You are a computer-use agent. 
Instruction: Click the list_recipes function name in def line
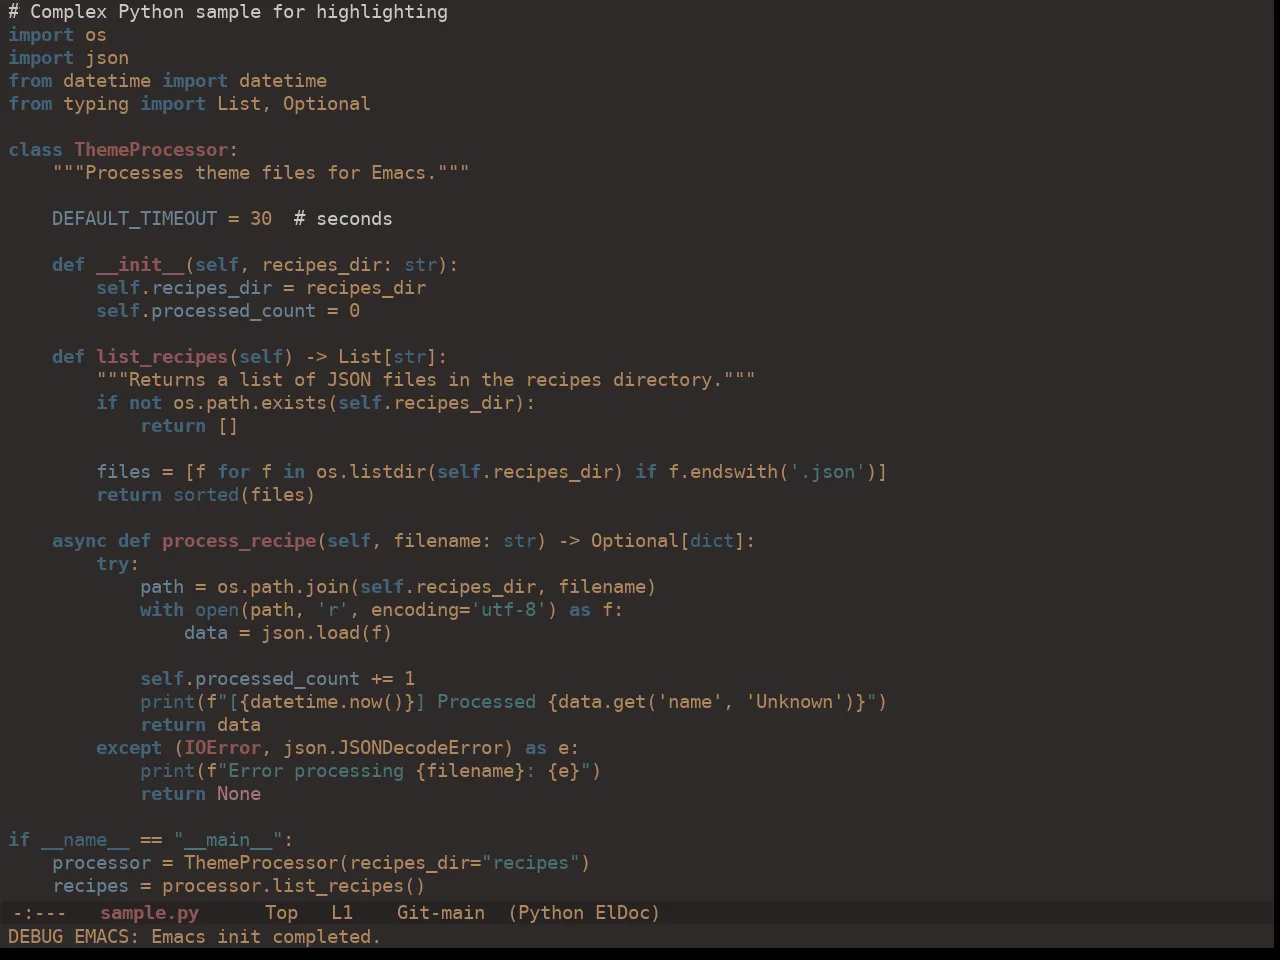[x=162, y=357]
